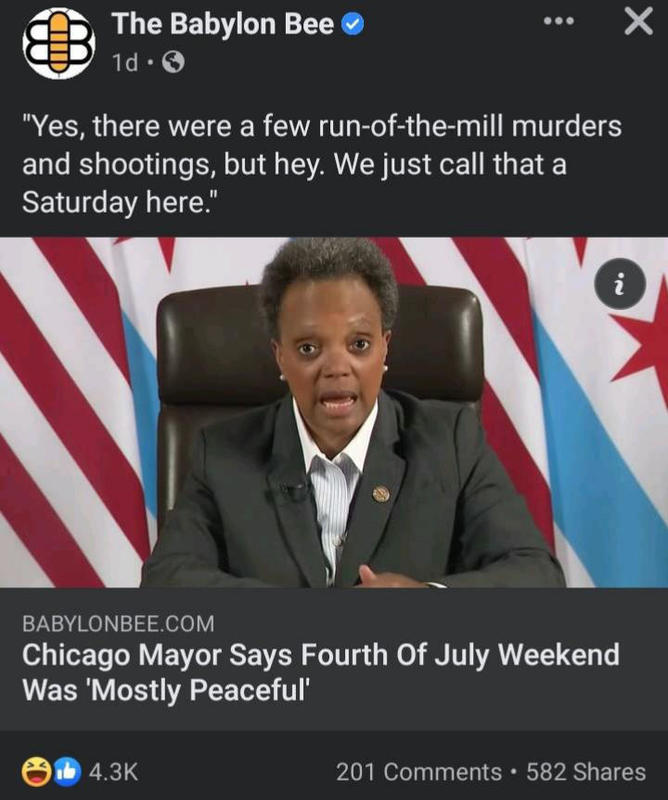The image size is (668, 800).
Task: Click the Haha laughing reaction emoji
Action: [36, 771]
